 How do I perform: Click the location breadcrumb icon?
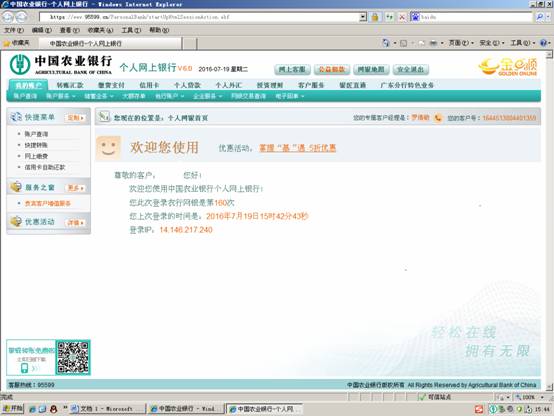(x=104, y=117)
